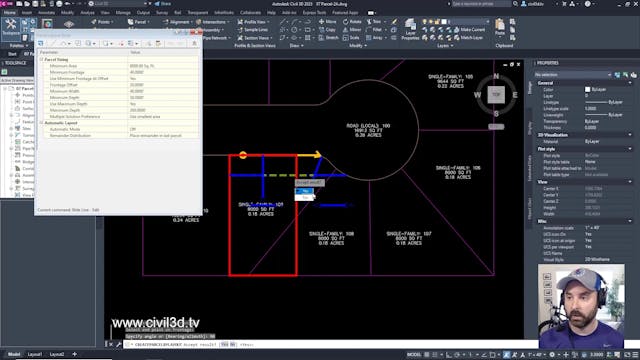
Task: Click the Remainder Distribution value
Action: point(163,136)
